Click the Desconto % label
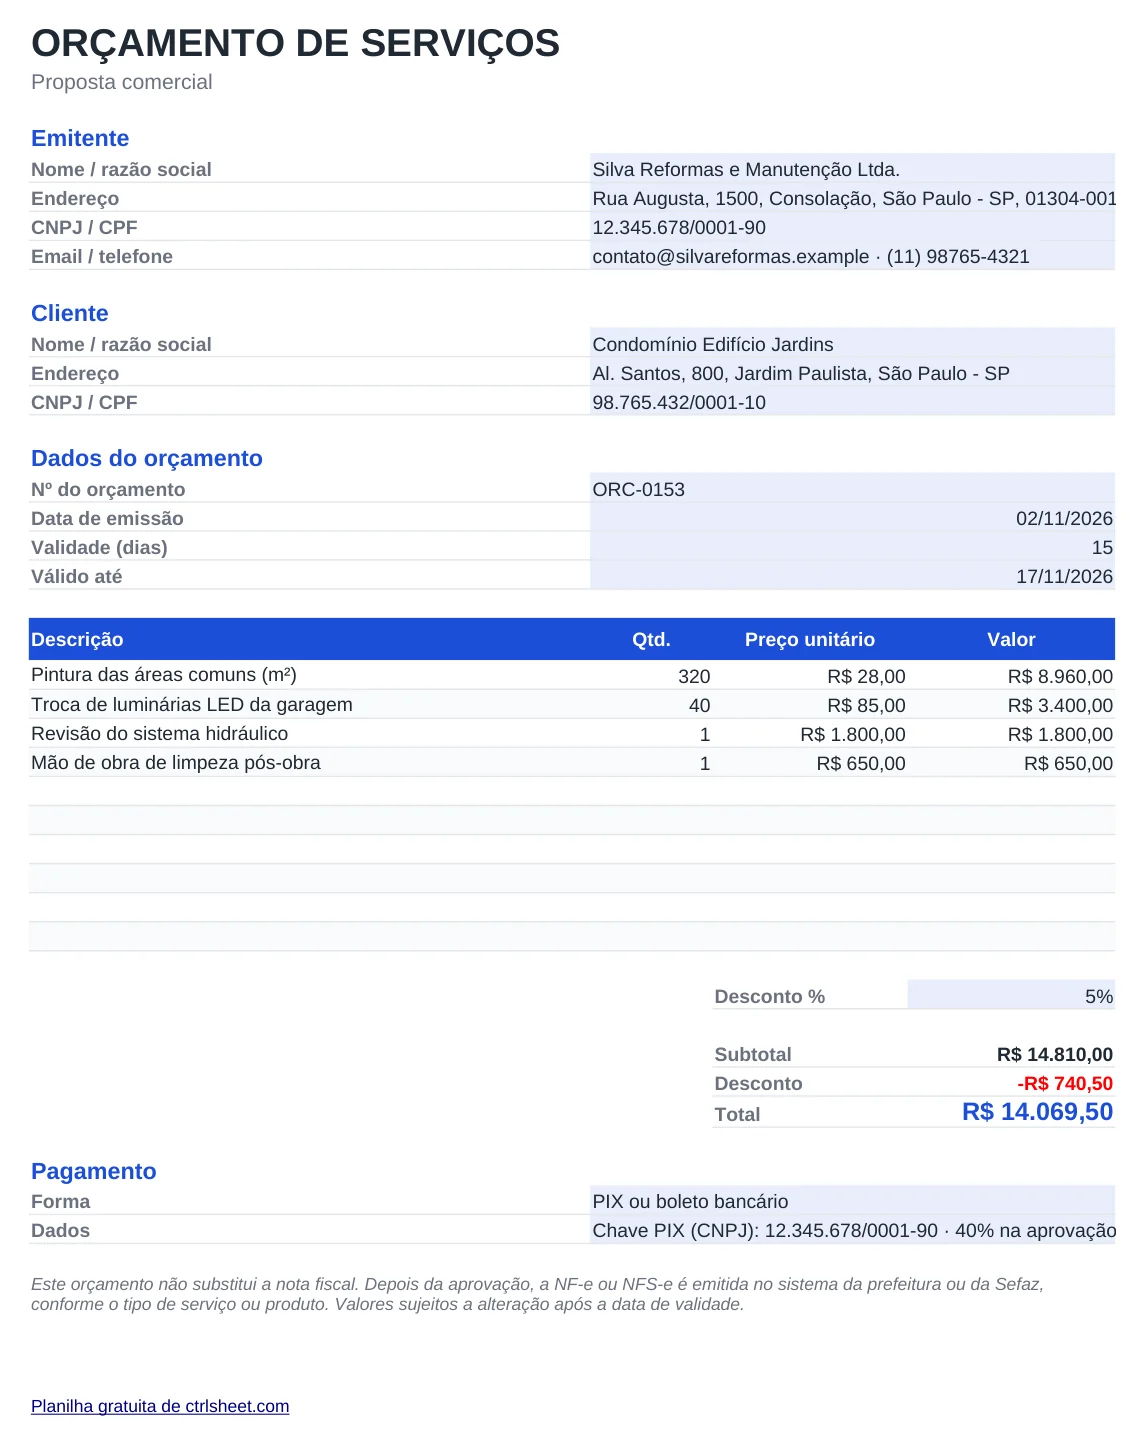The image size is (1144, 1444). tap(769, 996)
